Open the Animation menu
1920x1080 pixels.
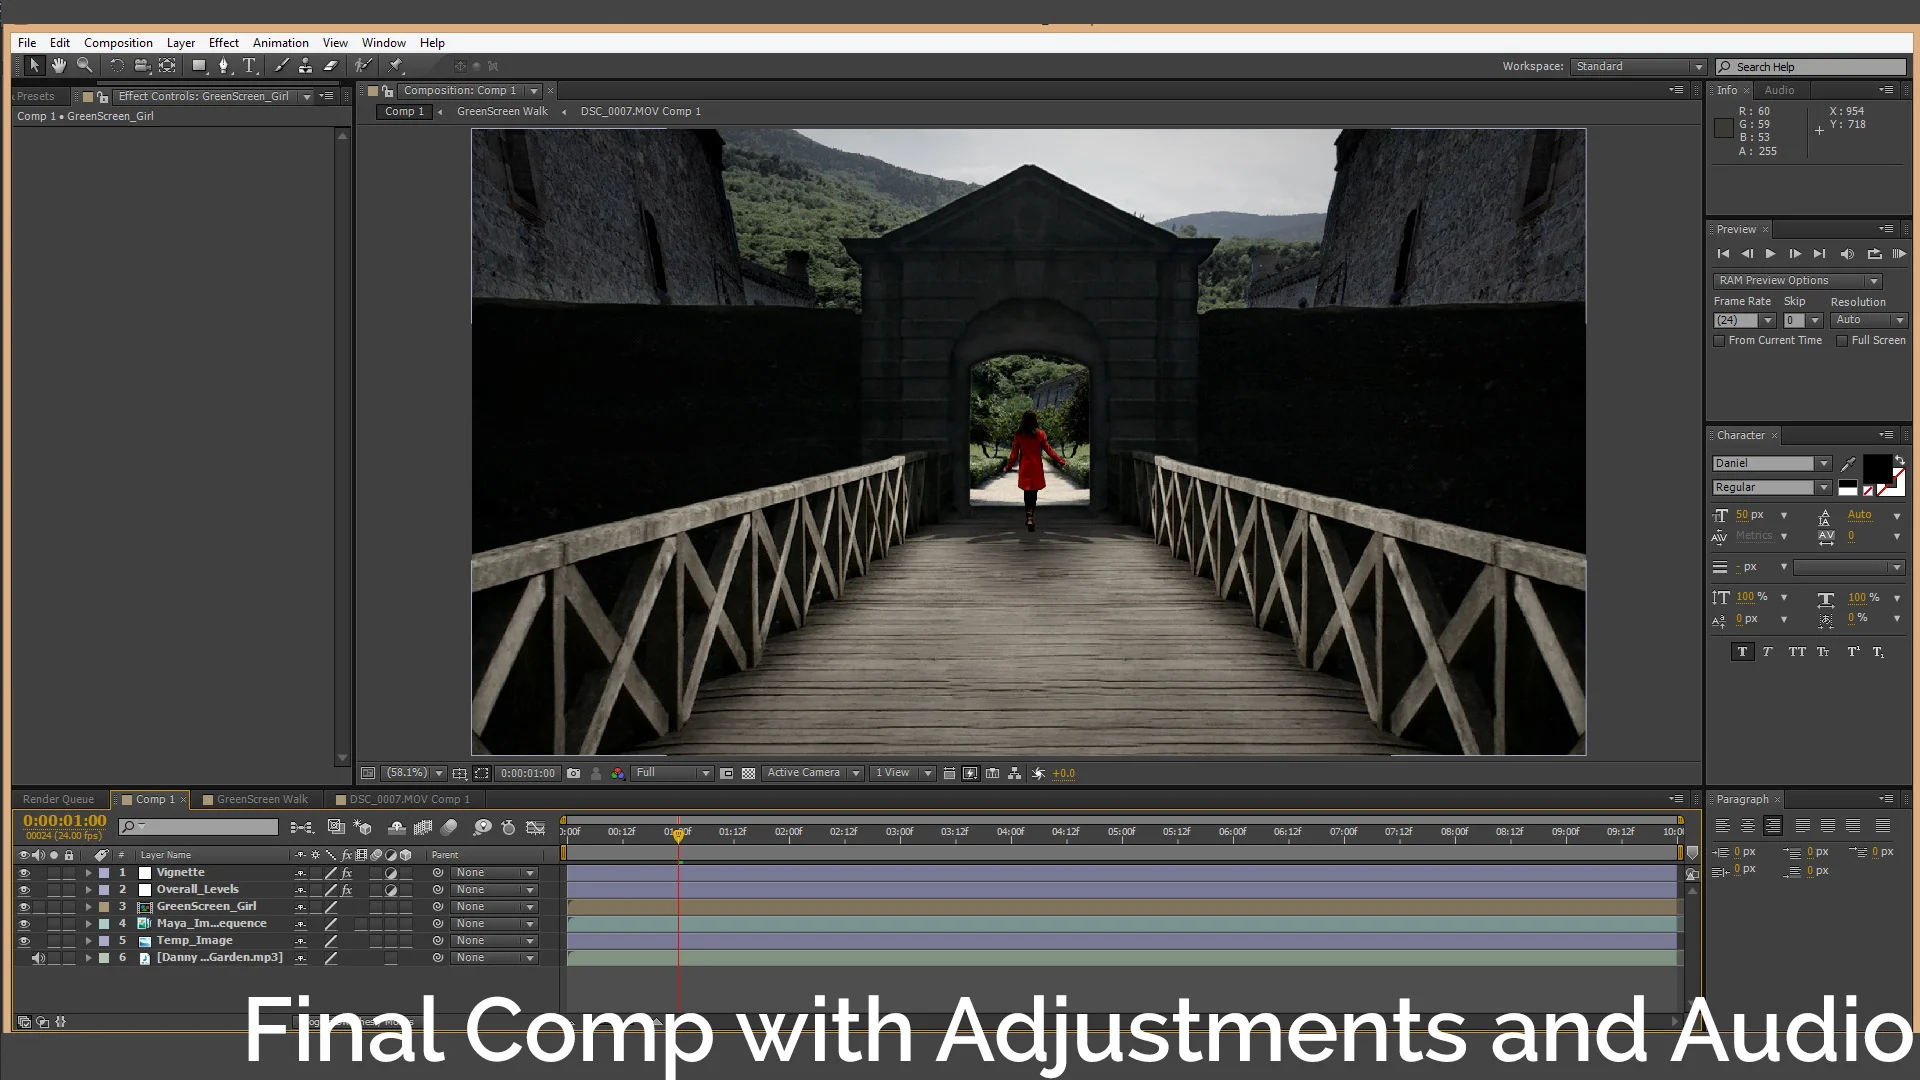tap(281, 43)
